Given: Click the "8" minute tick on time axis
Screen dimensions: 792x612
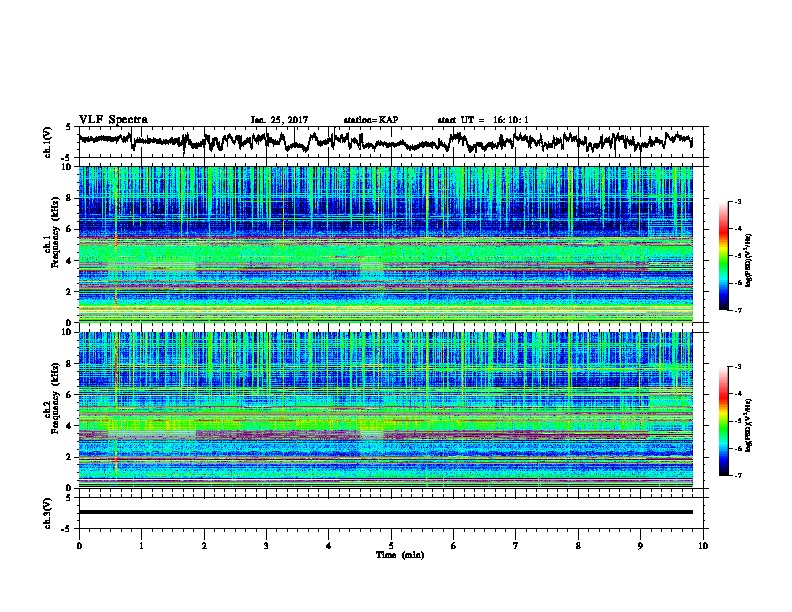Looking at the screenshot, I should [578, 545].
